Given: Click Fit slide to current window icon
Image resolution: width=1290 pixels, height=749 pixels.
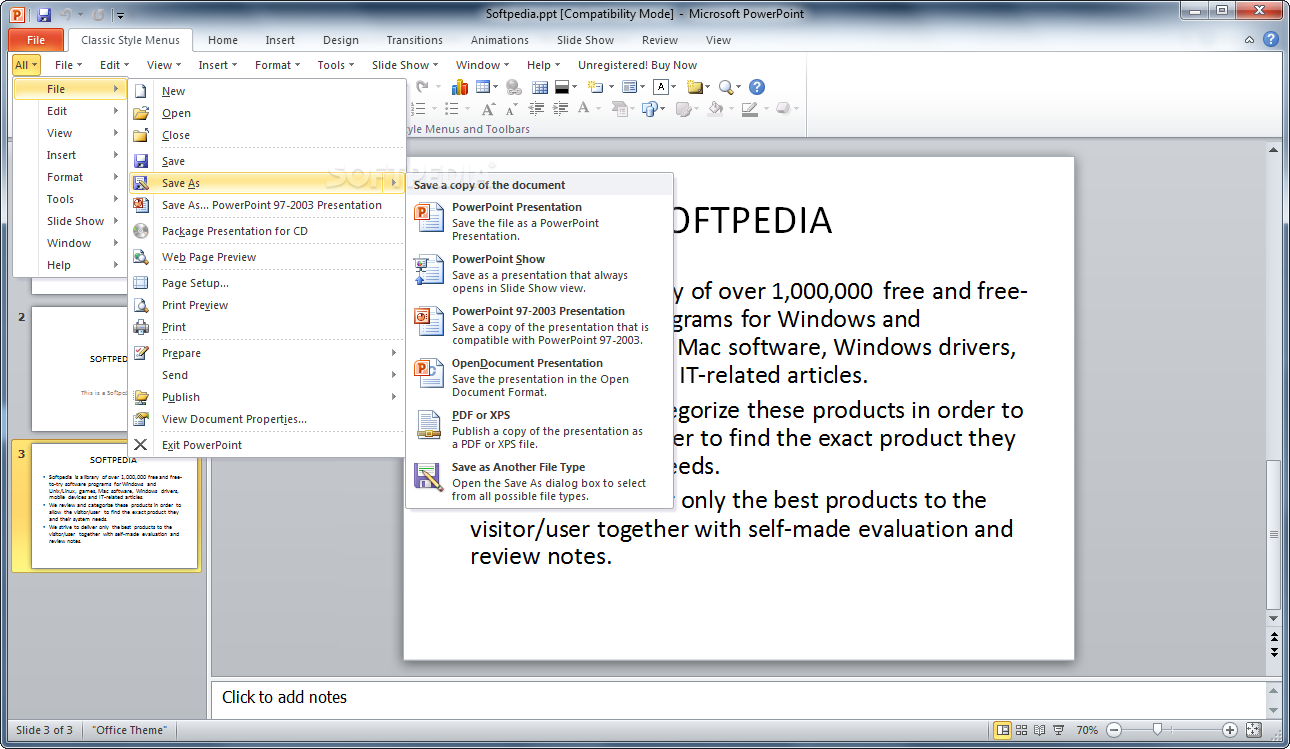Looking at the screenshot, I should [1255, 730].
